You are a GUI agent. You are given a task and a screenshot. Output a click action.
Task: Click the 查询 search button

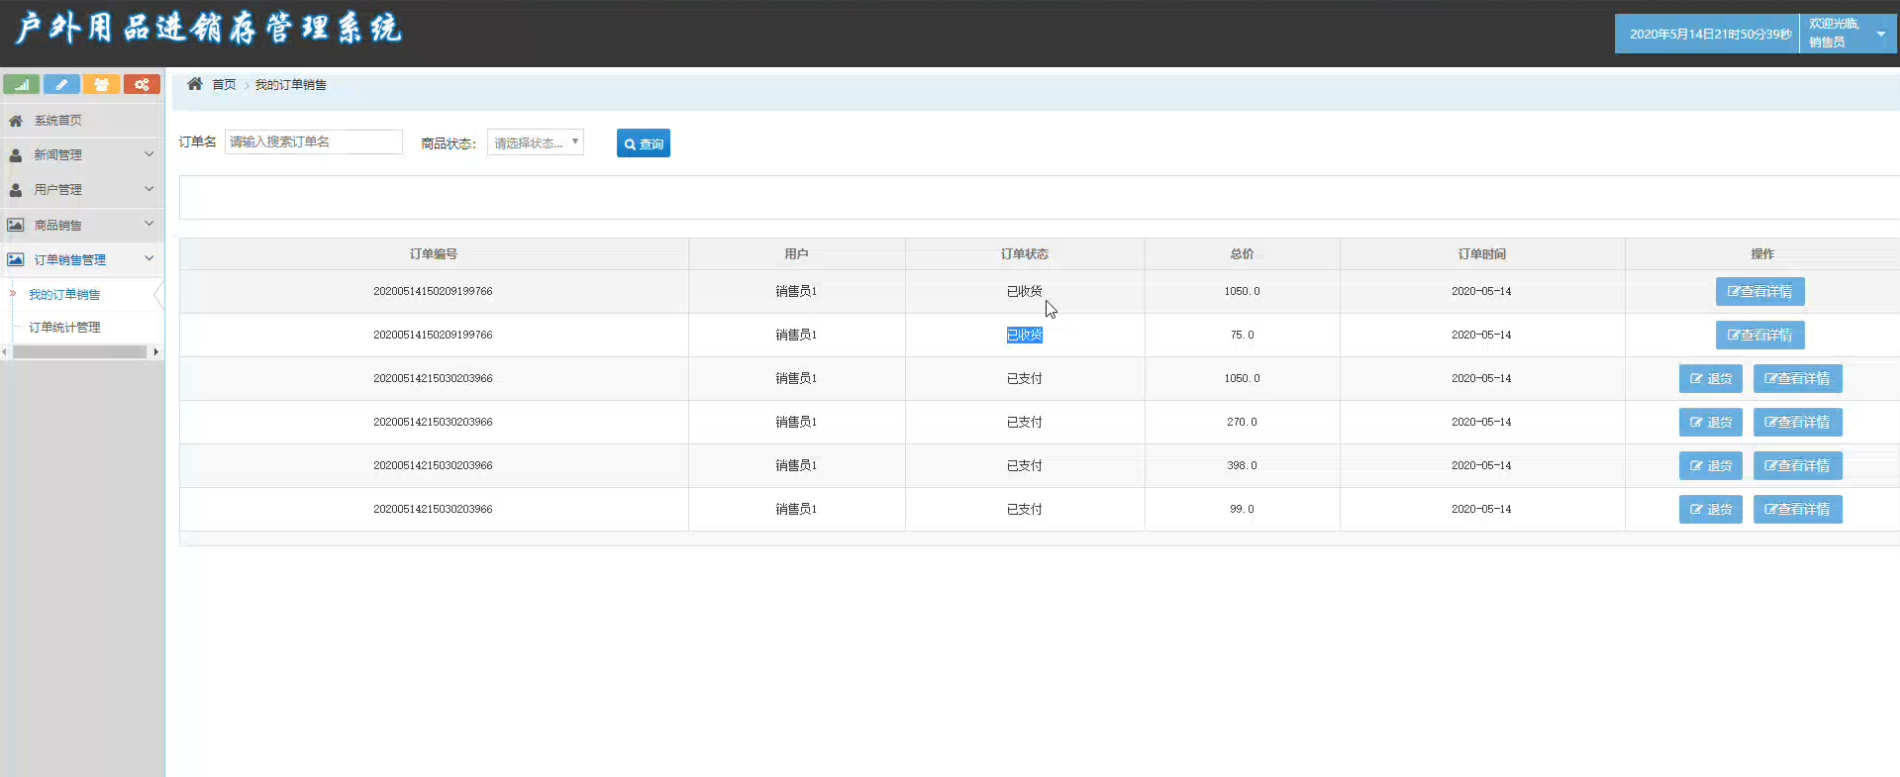point(643,143)
